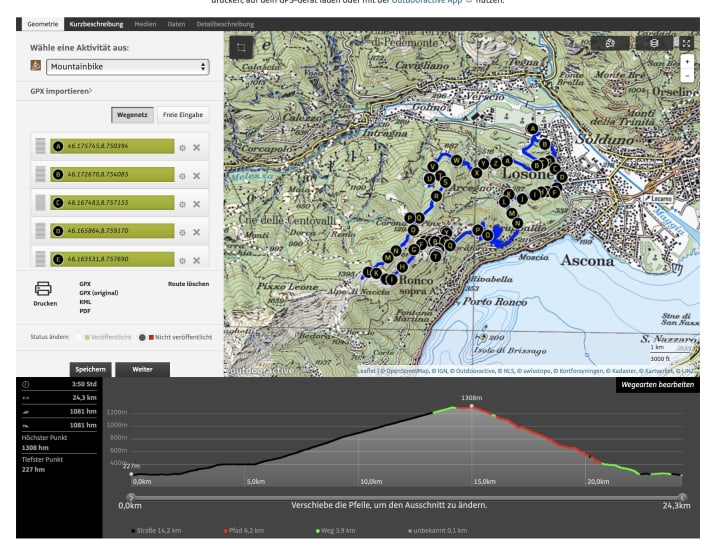Switch to the Kurzbeschreibung tab
The height and width of the screenshot is (545, 712).
click(x=98, y=22)
